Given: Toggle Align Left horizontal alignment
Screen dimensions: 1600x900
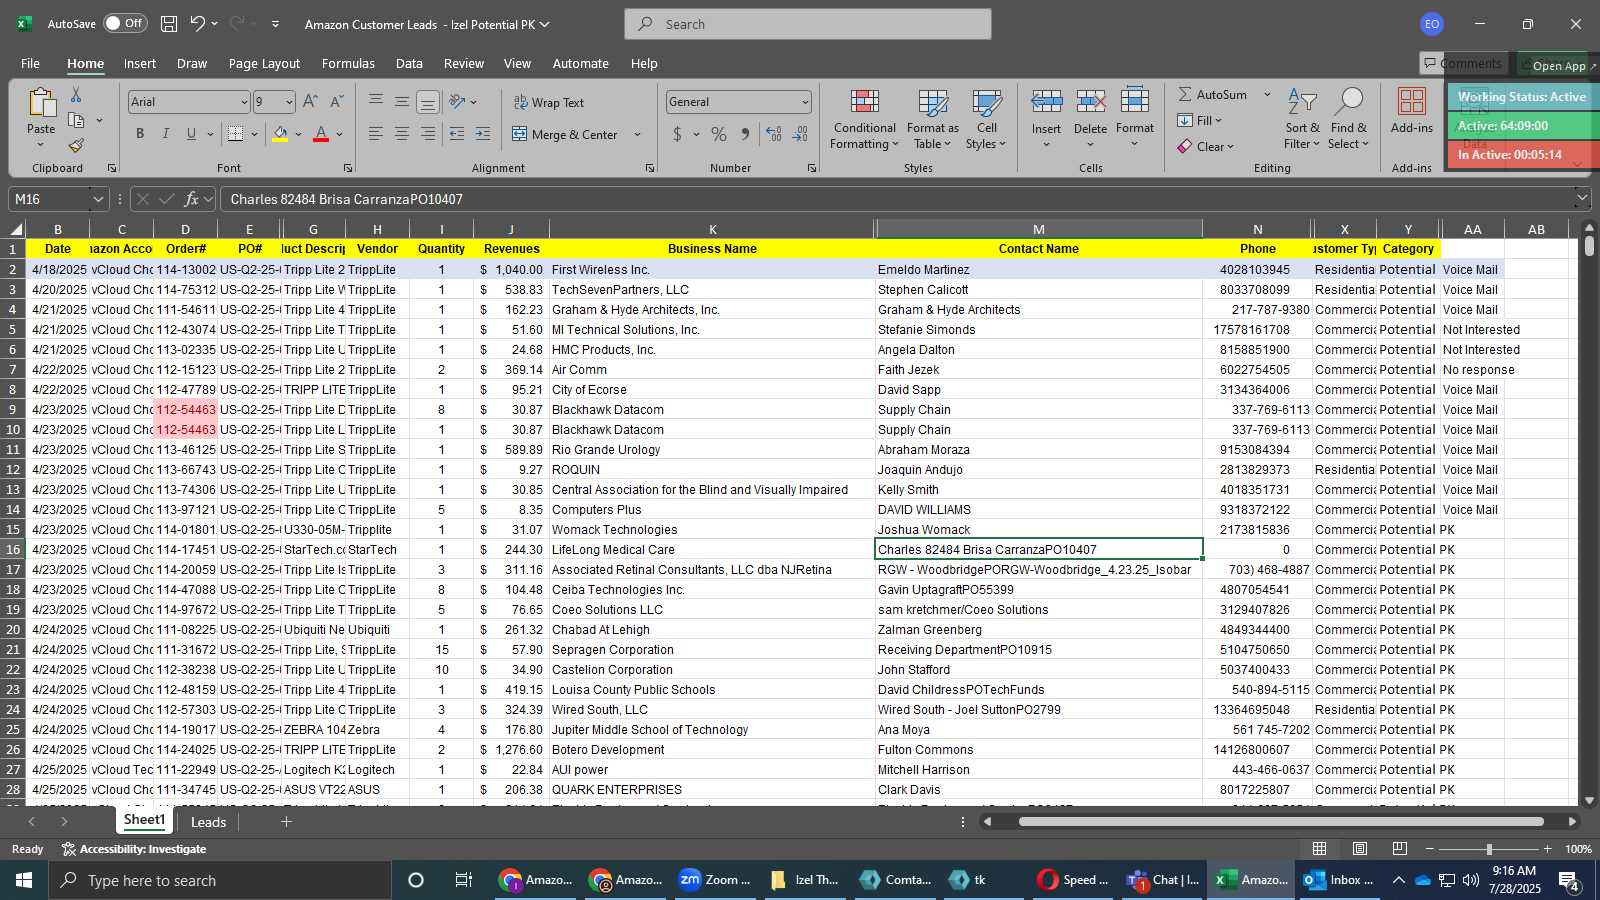Looking at the screenshot, I should 375,134.
